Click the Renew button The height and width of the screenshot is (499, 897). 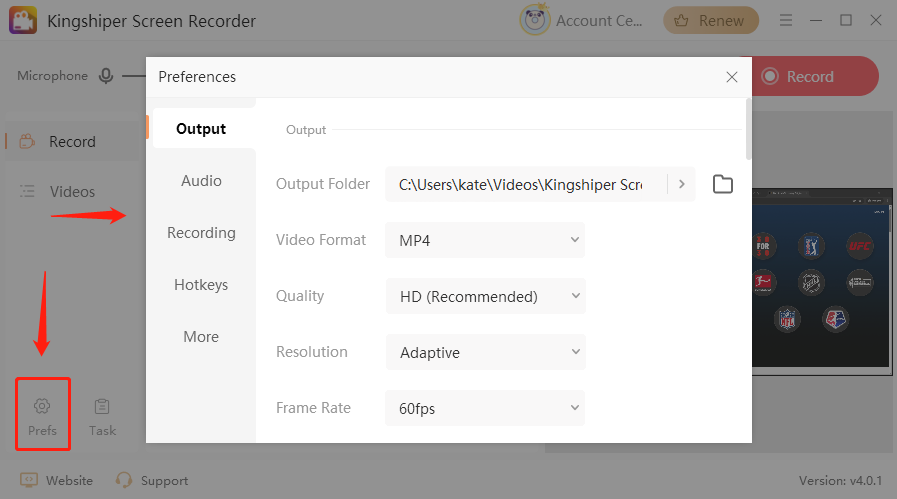pos(711,21)
